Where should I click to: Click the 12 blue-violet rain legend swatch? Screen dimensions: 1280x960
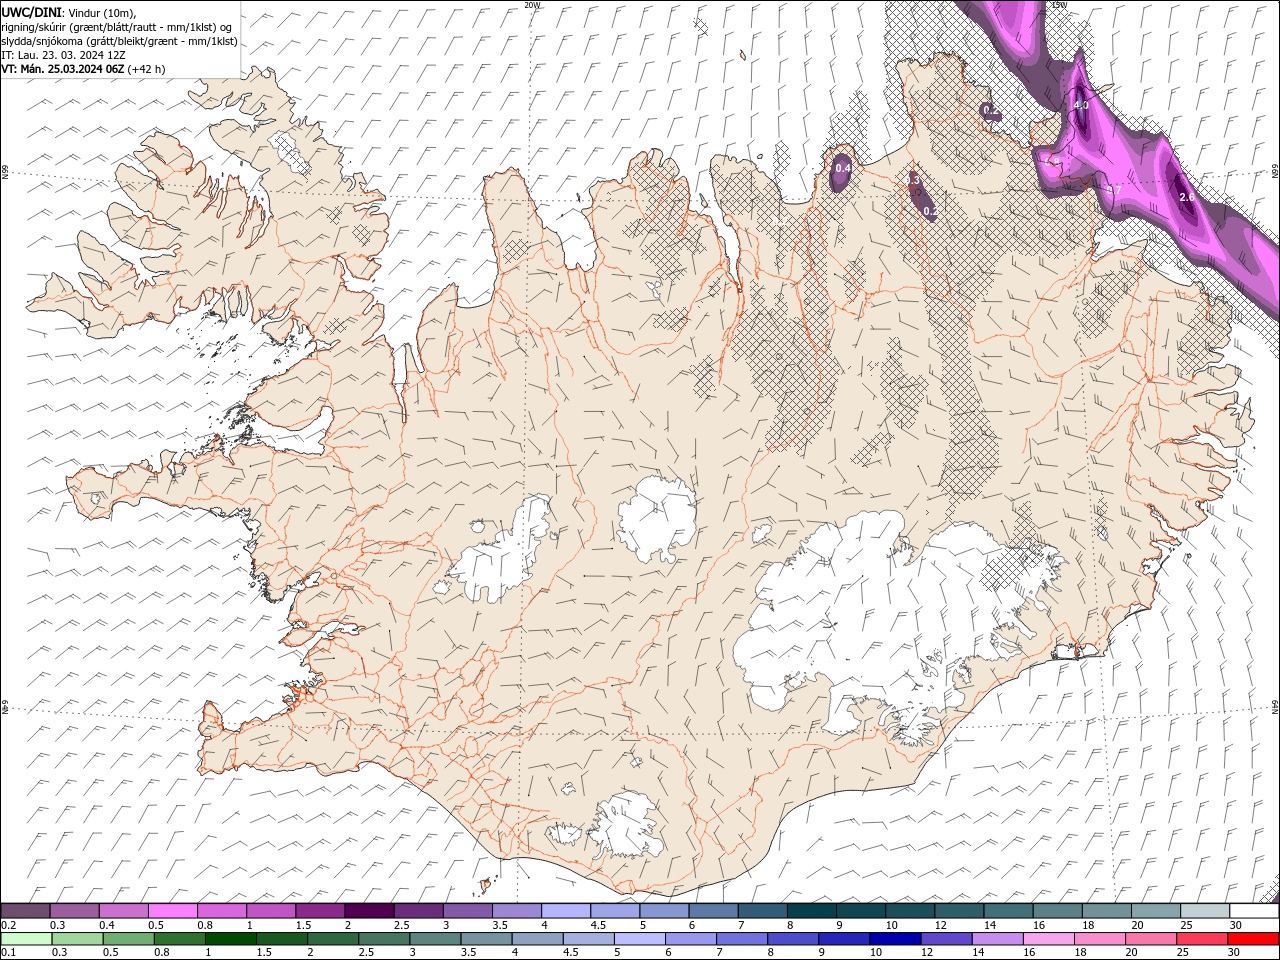click(945, 939)
